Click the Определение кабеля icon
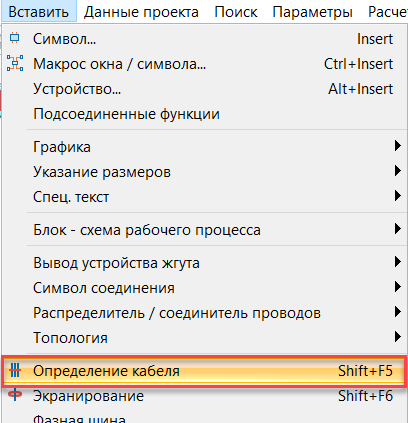Screen dimensions: 408x423 (x=15, y=370)
